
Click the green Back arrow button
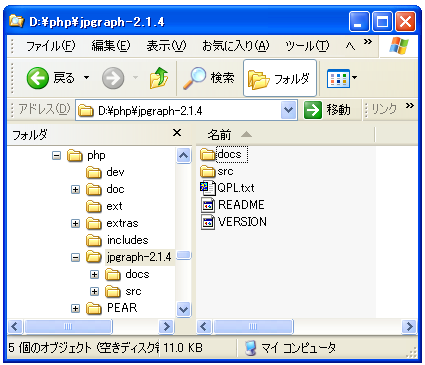click(37, 78)
